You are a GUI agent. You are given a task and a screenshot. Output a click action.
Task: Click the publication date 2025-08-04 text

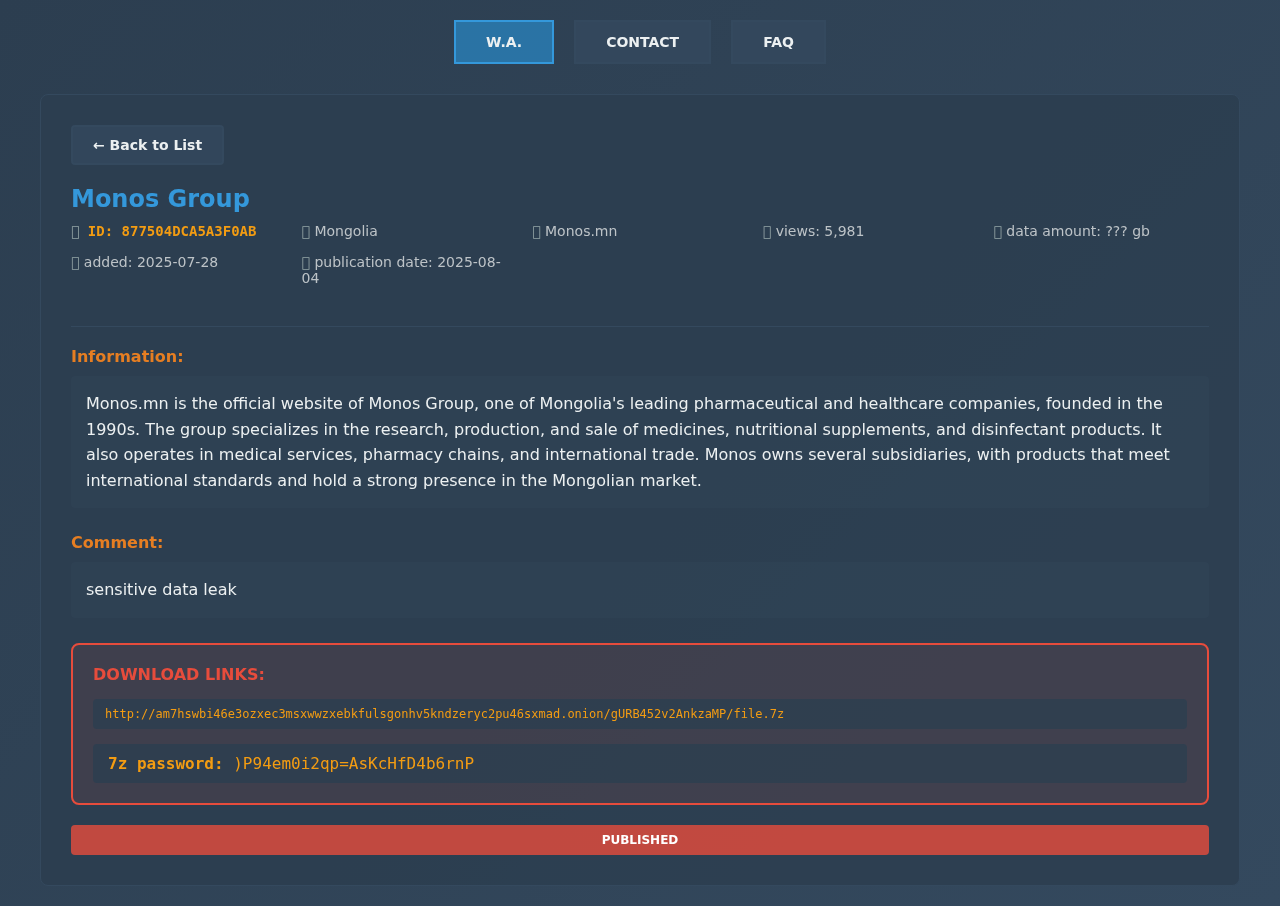tap(401, 270)
